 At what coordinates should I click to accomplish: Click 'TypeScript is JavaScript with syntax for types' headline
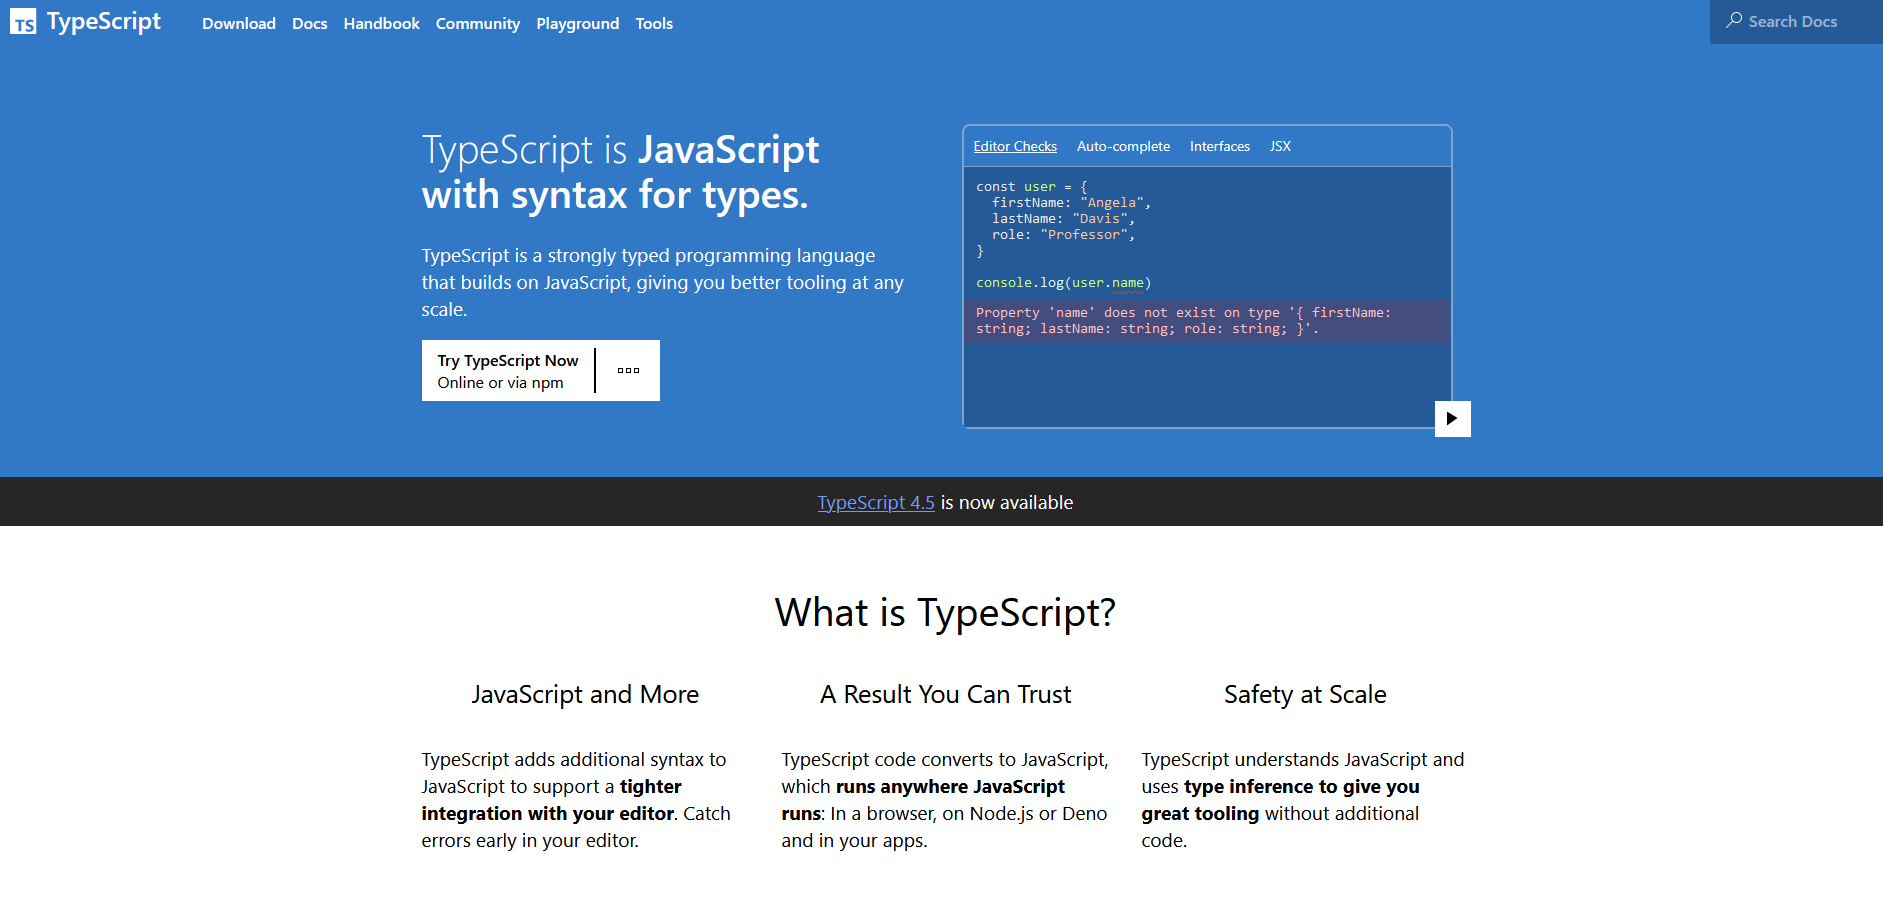(x=620, y=172)
